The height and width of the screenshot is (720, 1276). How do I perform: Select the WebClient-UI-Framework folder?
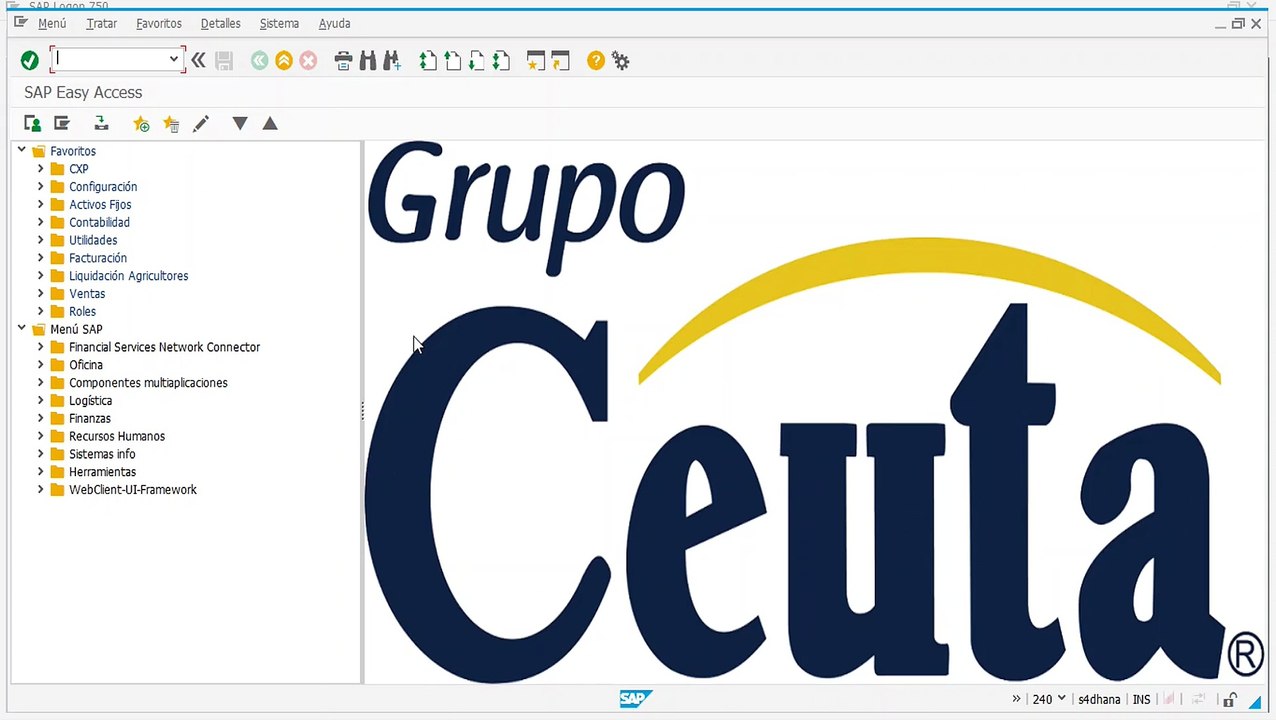coord(133,490)
